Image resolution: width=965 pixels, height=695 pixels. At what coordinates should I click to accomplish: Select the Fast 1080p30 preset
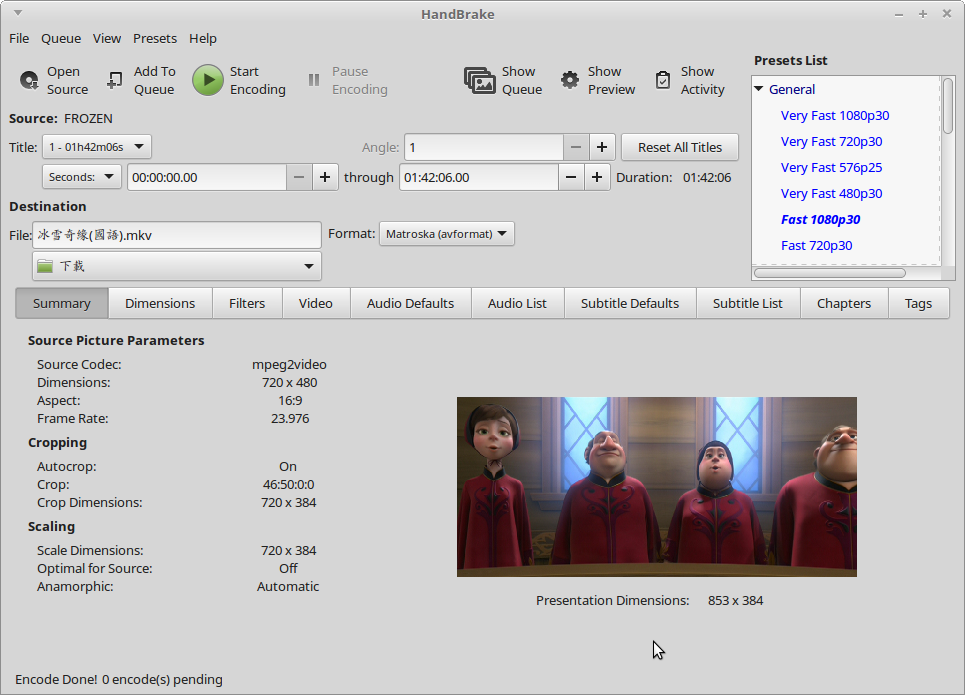820,220
